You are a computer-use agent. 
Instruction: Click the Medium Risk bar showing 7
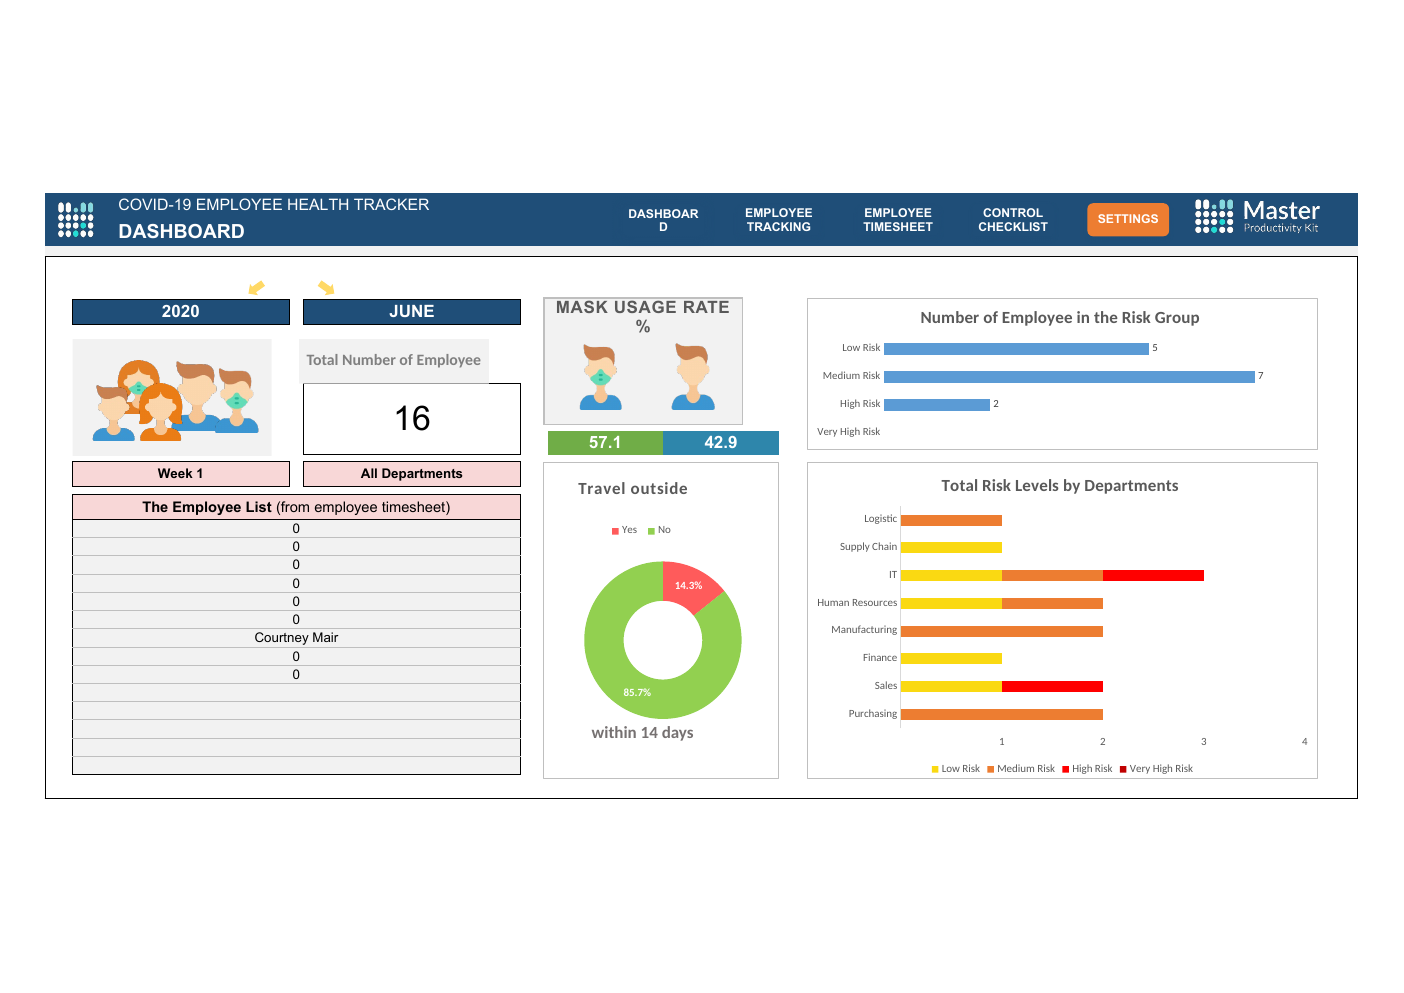(1069, 377)
